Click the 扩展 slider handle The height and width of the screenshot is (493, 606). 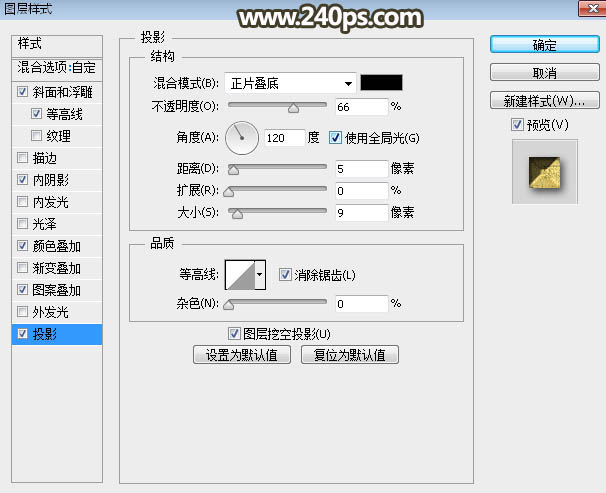click(229, 192)
